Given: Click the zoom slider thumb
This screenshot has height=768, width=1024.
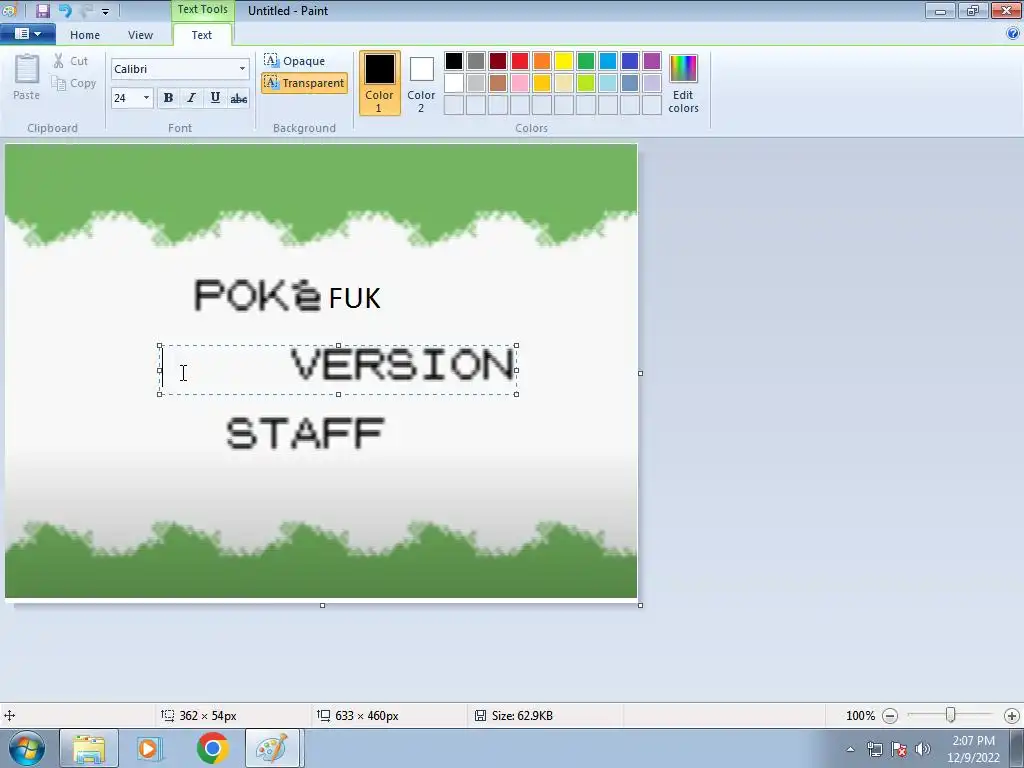Looking at the screenshot, I should [951, 716].
